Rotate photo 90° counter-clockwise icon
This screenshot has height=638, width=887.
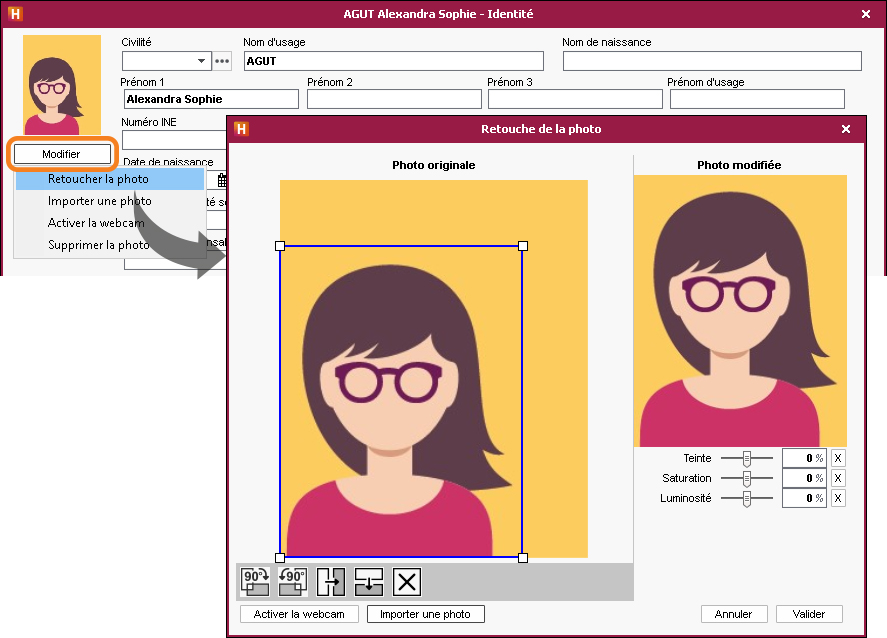pos(292,582)
